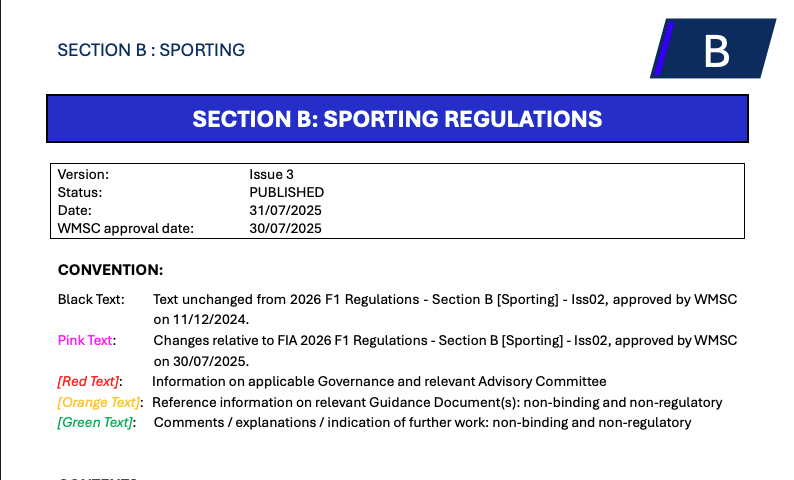Click the WMSC approval date label
This screenshot has height=480, width=794.
[x=125, y=228]
